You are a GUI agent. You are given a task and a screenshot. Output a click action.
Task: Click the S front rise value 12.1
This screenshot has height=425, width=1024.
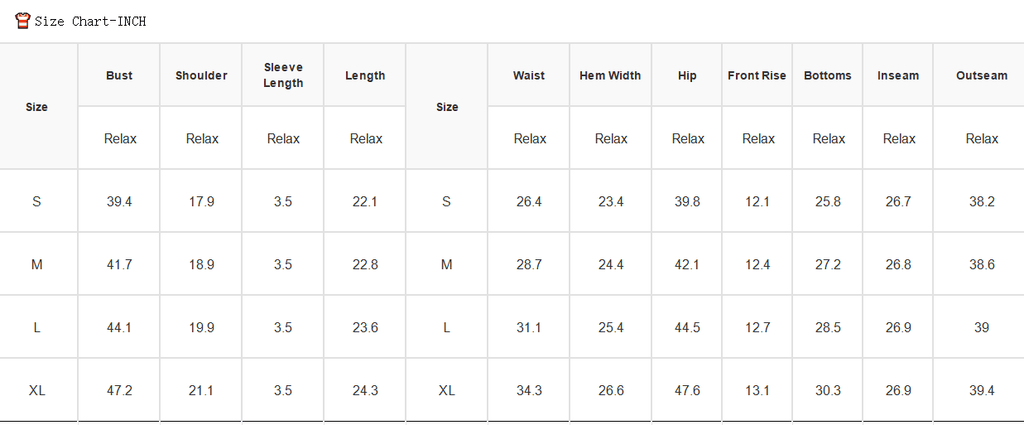pyautogui.click(x=757, y=202)
